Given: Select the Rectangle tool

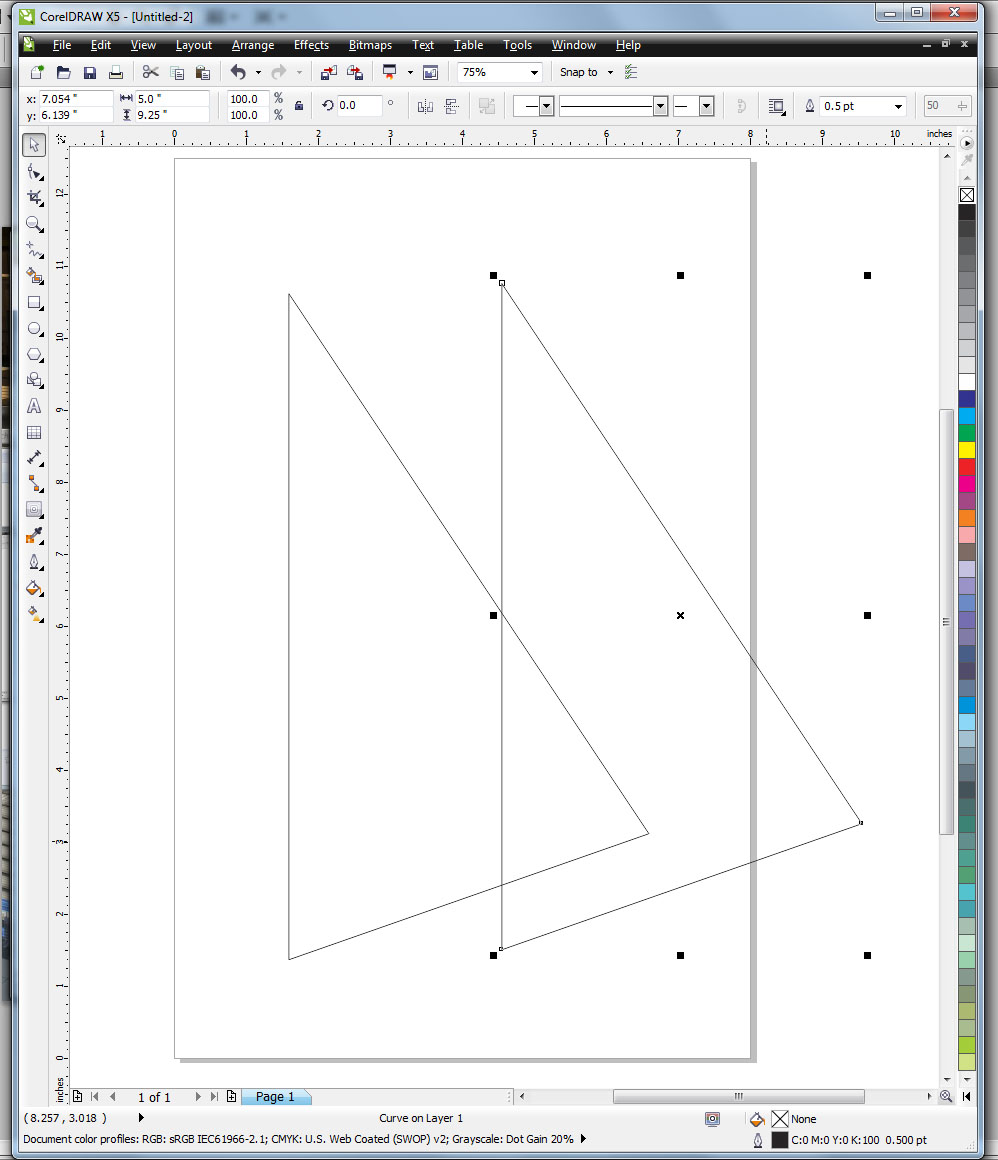Looking at the screenshot, I should coord(34,303).
